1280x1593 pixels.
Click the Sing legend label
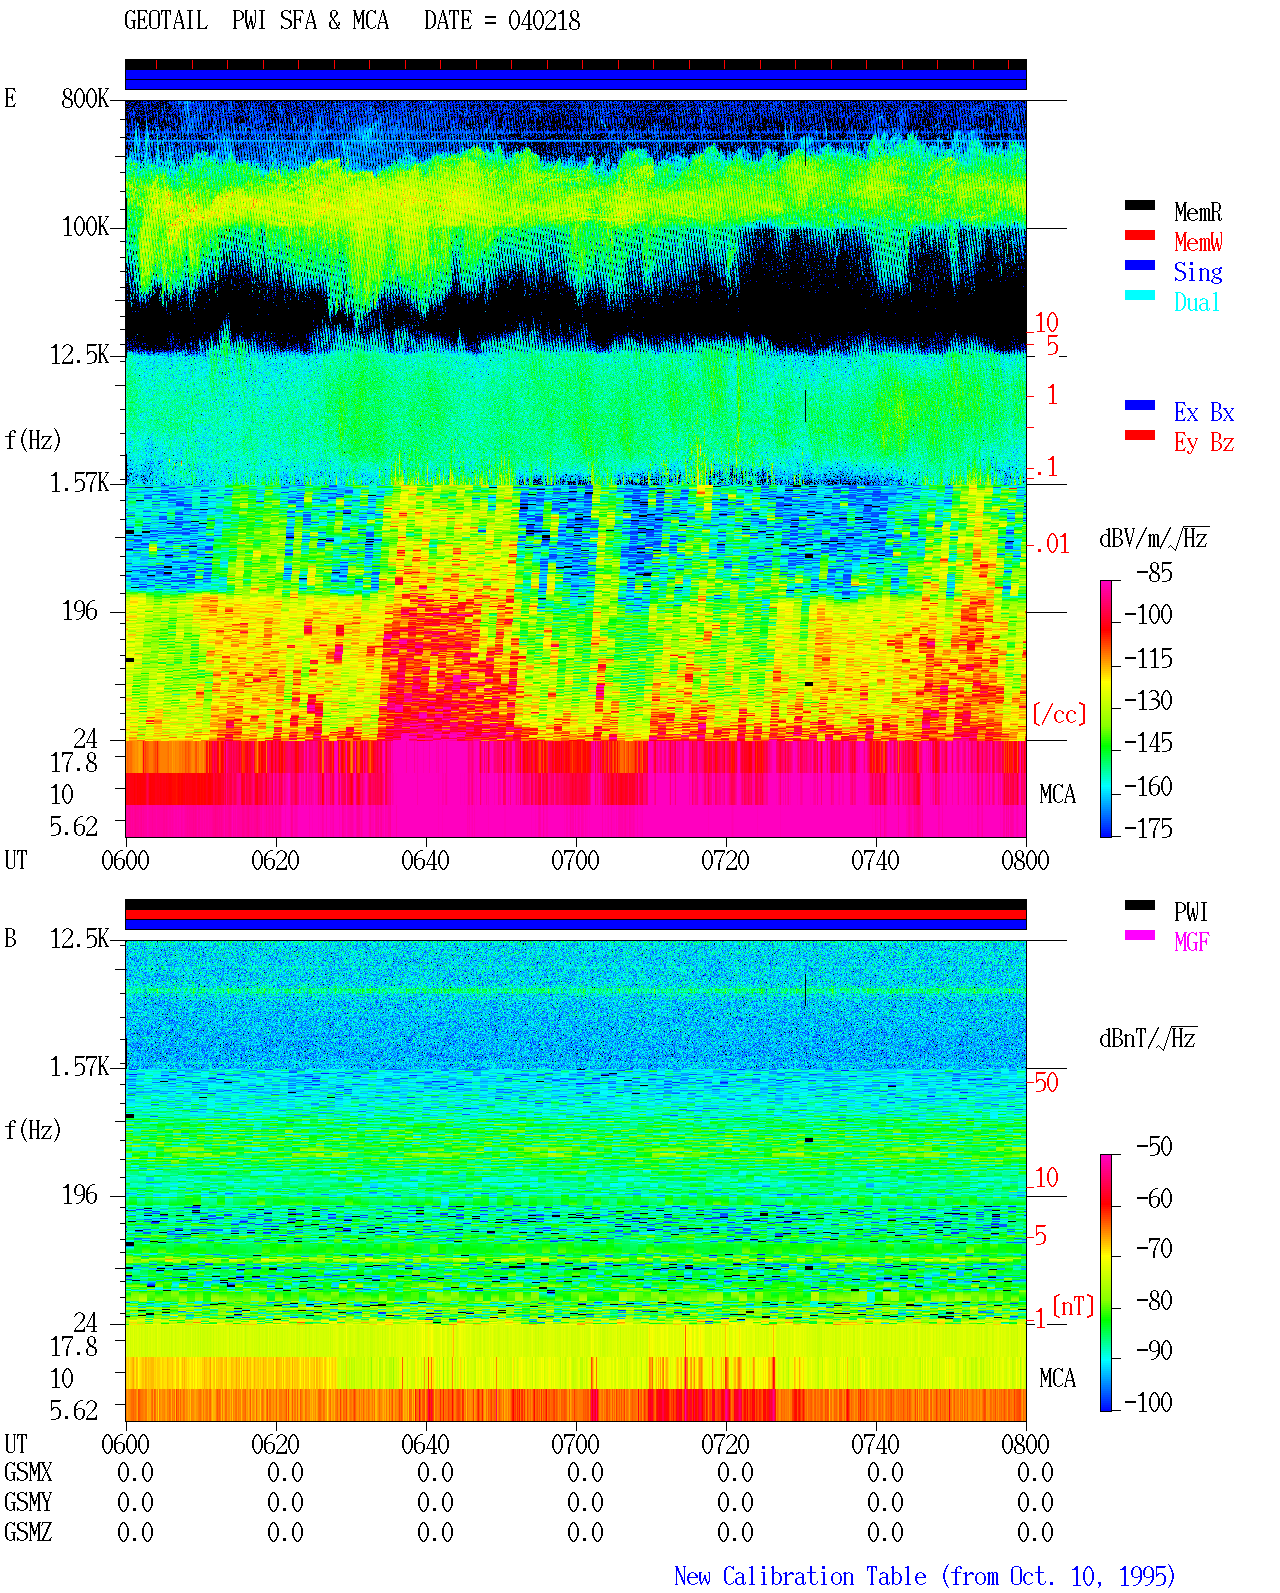click(x=1198, y=272)
